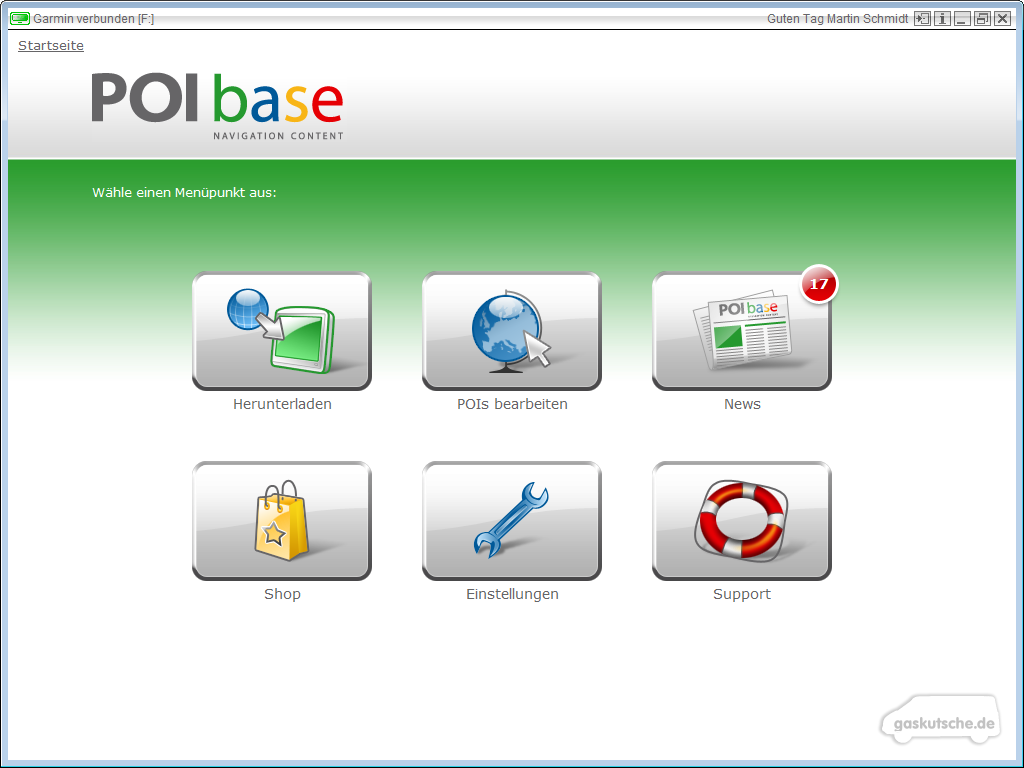Image resolution: width=1024 pixels, height=768 pixels.
Task: Open the info icon in title bar
Action: pyautogui.click(x=942, y=18)
